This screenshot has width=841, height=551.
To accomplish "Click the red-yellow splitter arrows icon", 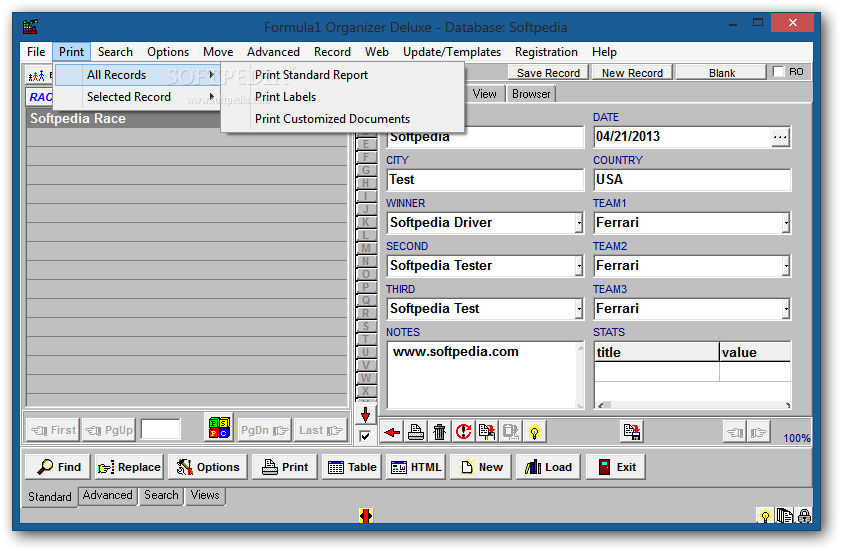I will click(x=366, y=516).
